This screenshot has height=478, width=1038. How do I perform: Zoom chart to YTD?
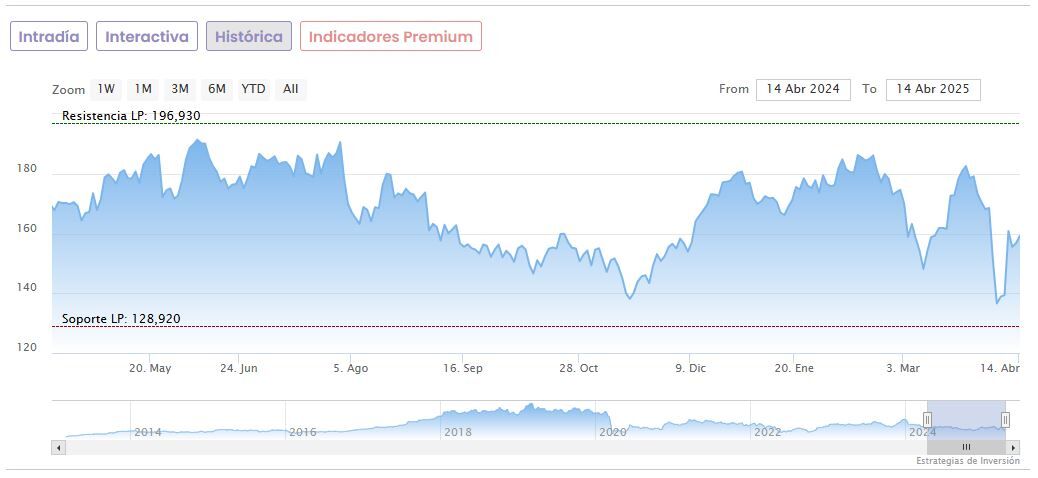(x=254, y=89)
